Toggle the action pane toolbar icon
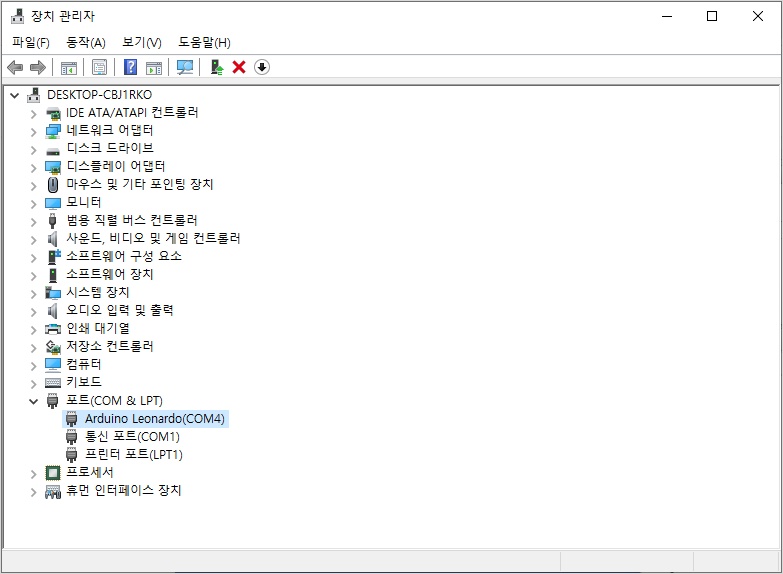Viewport: 783px width, 574px height. (x=154, y=67)
